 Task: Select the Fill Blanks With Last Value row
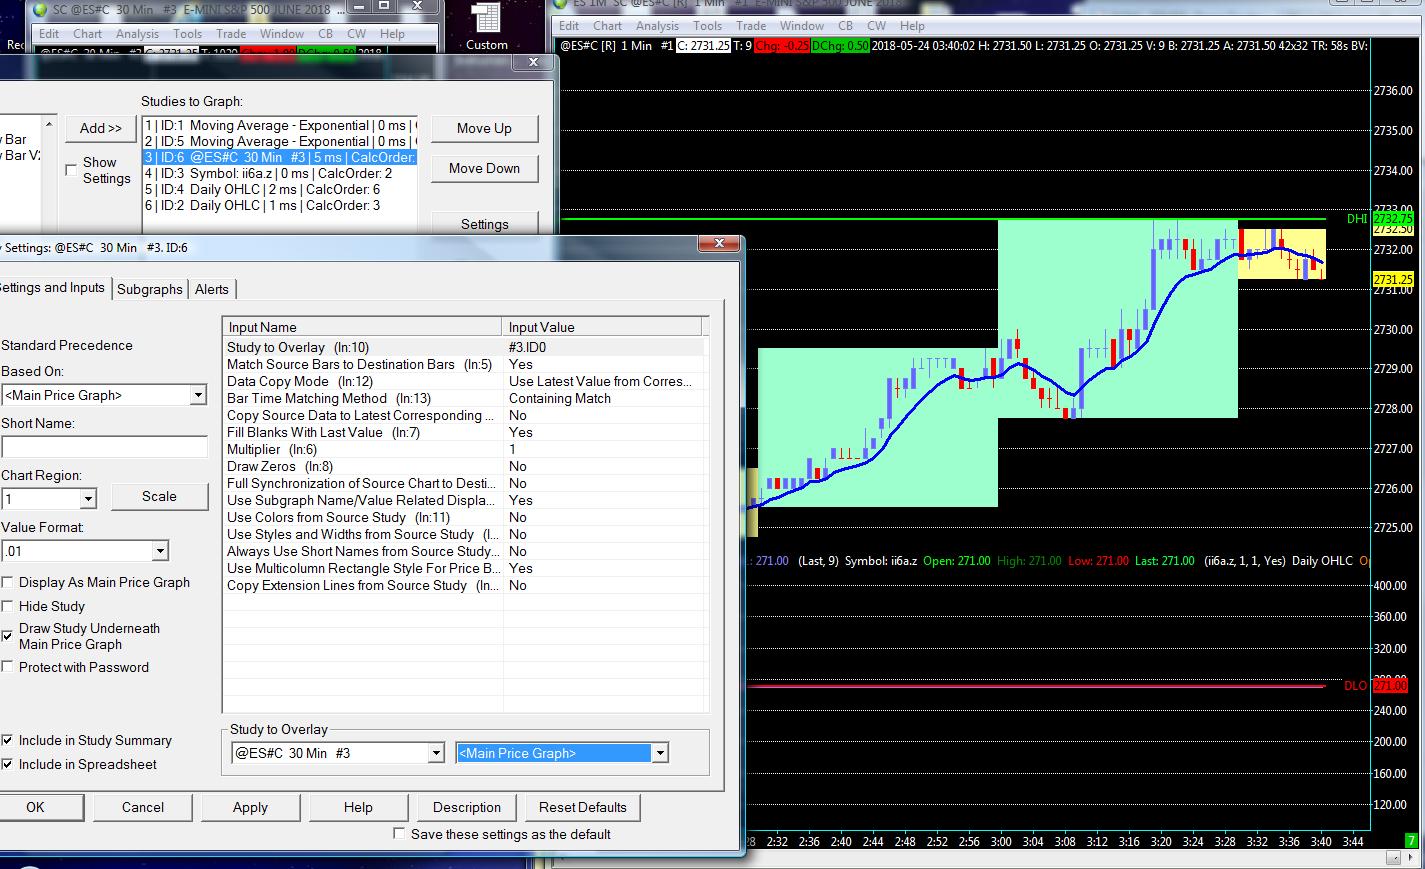465,432
